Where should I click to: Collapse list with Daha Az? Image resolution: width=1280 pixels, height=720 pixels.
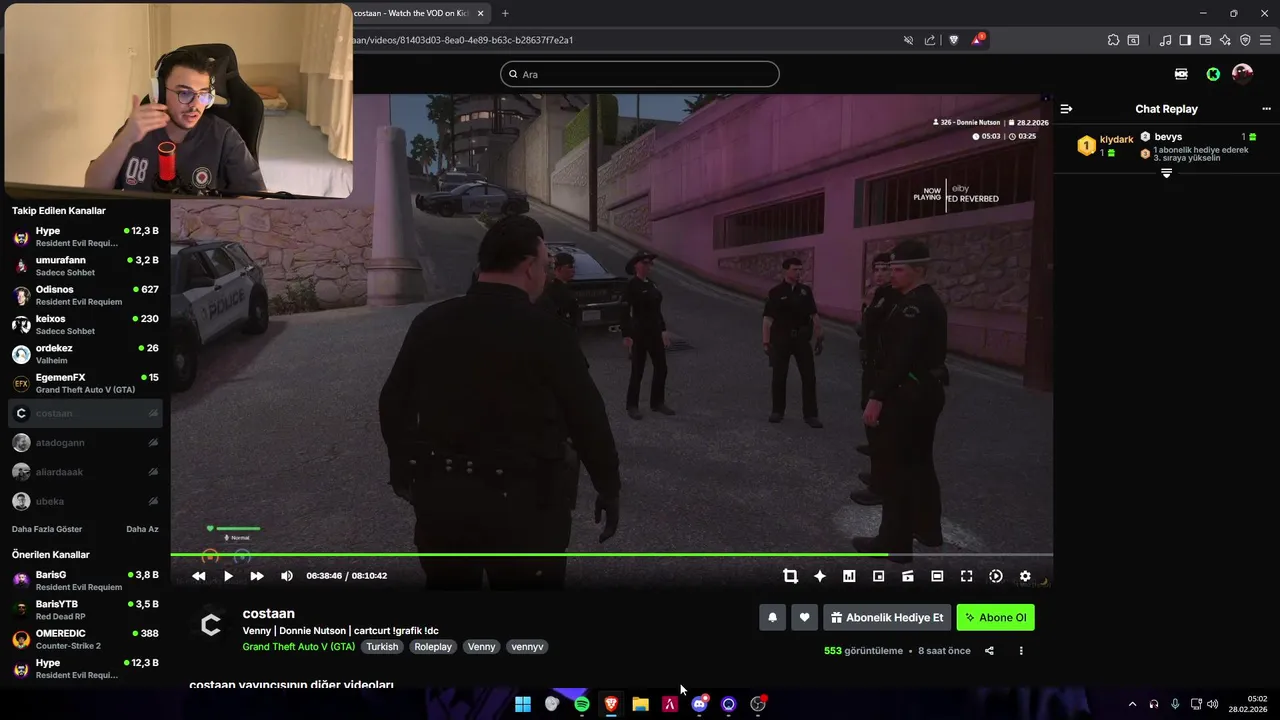142,529
